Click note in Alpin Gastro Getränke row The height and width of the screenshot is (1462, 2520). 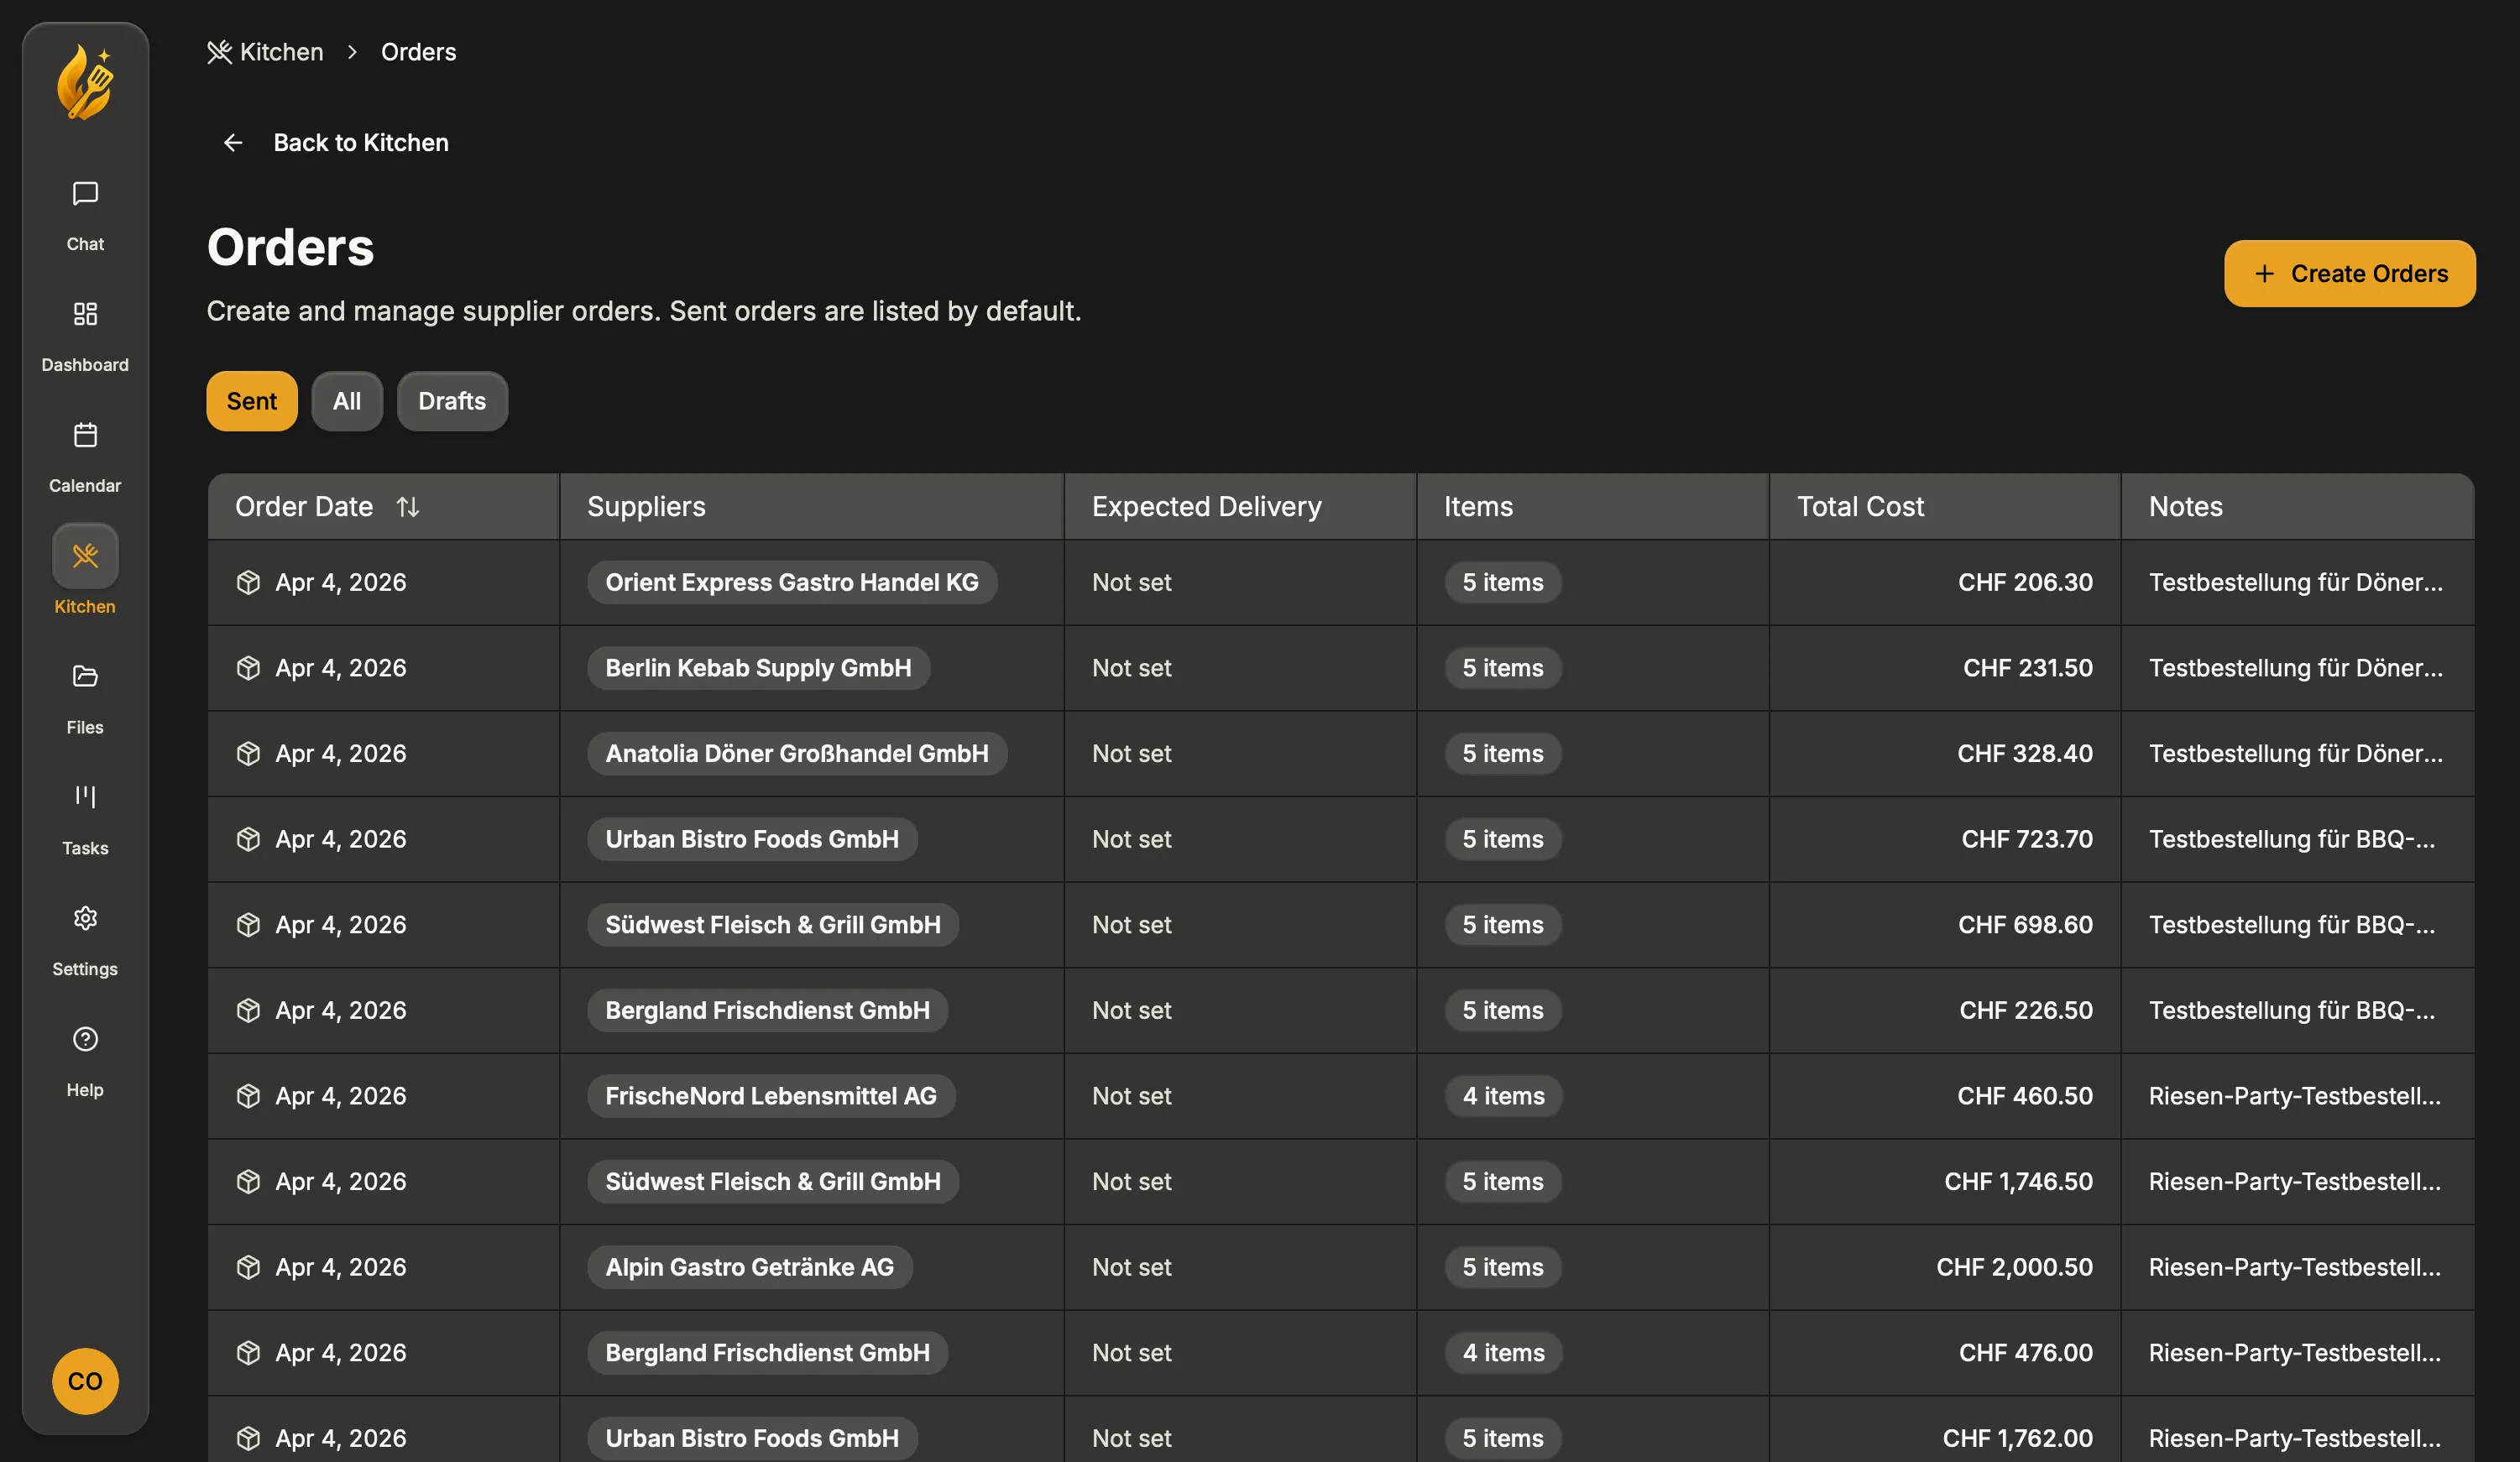tap(2295, 1267)
